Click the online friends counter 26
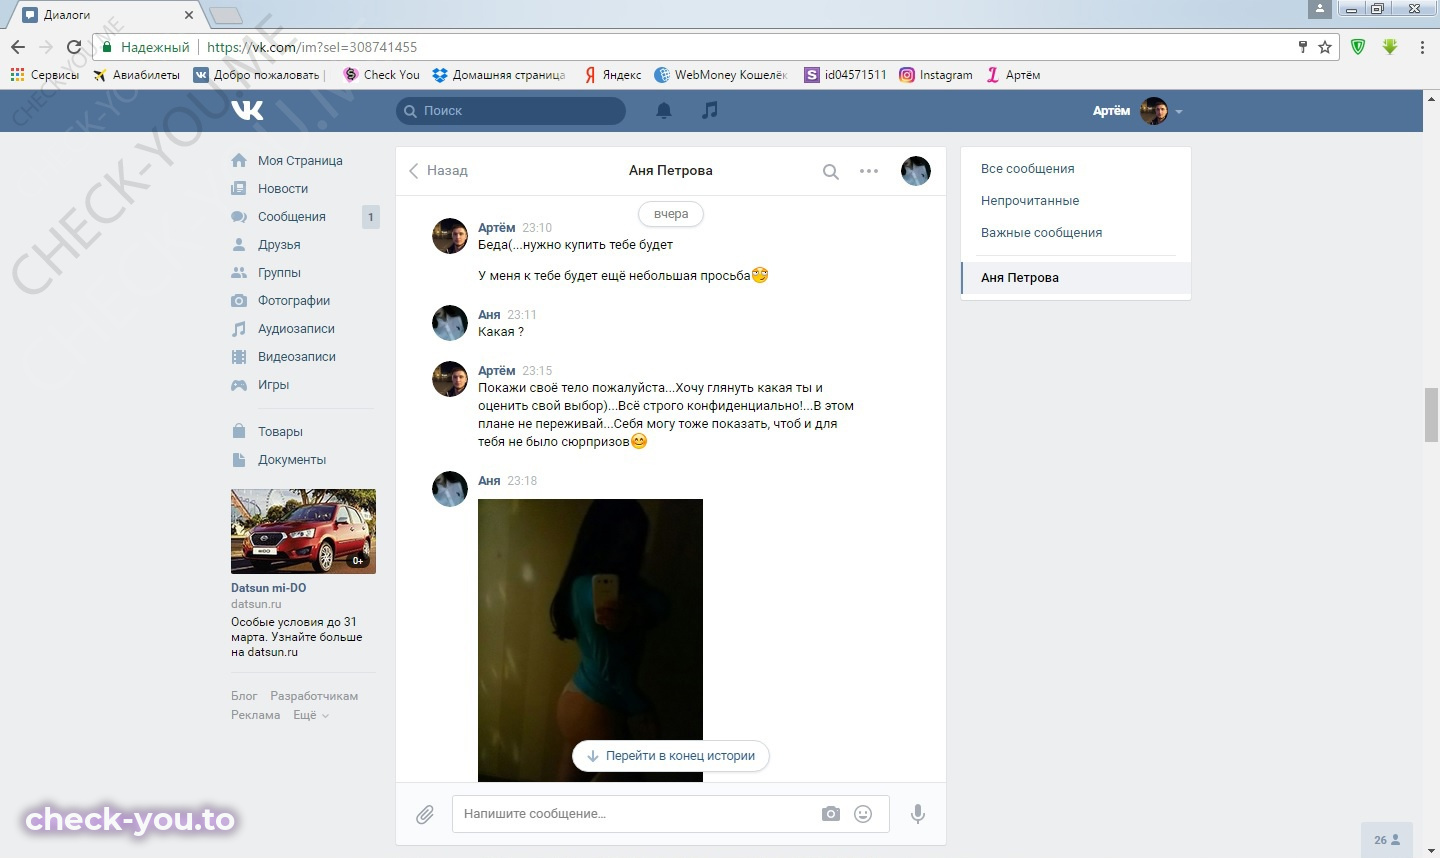The width and height of the screenshot is (1440, 858). coord(1387,840)
